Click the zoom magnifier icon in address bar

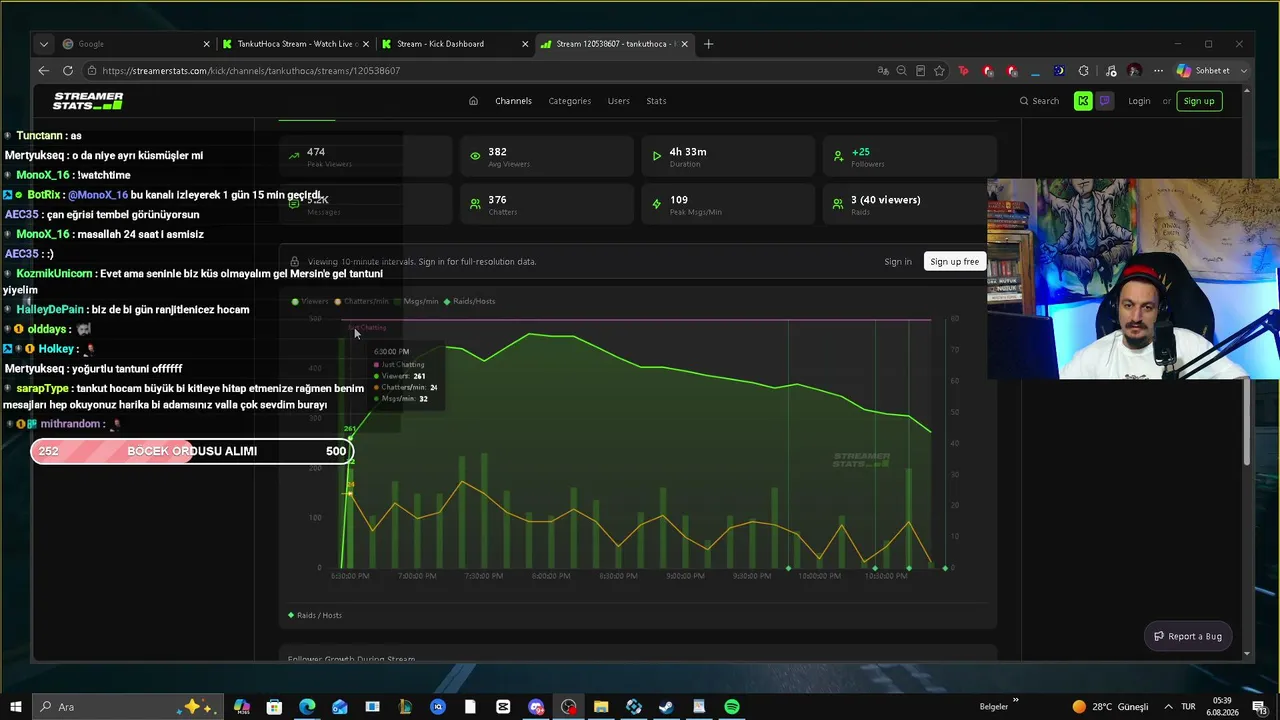coord(902,71)
